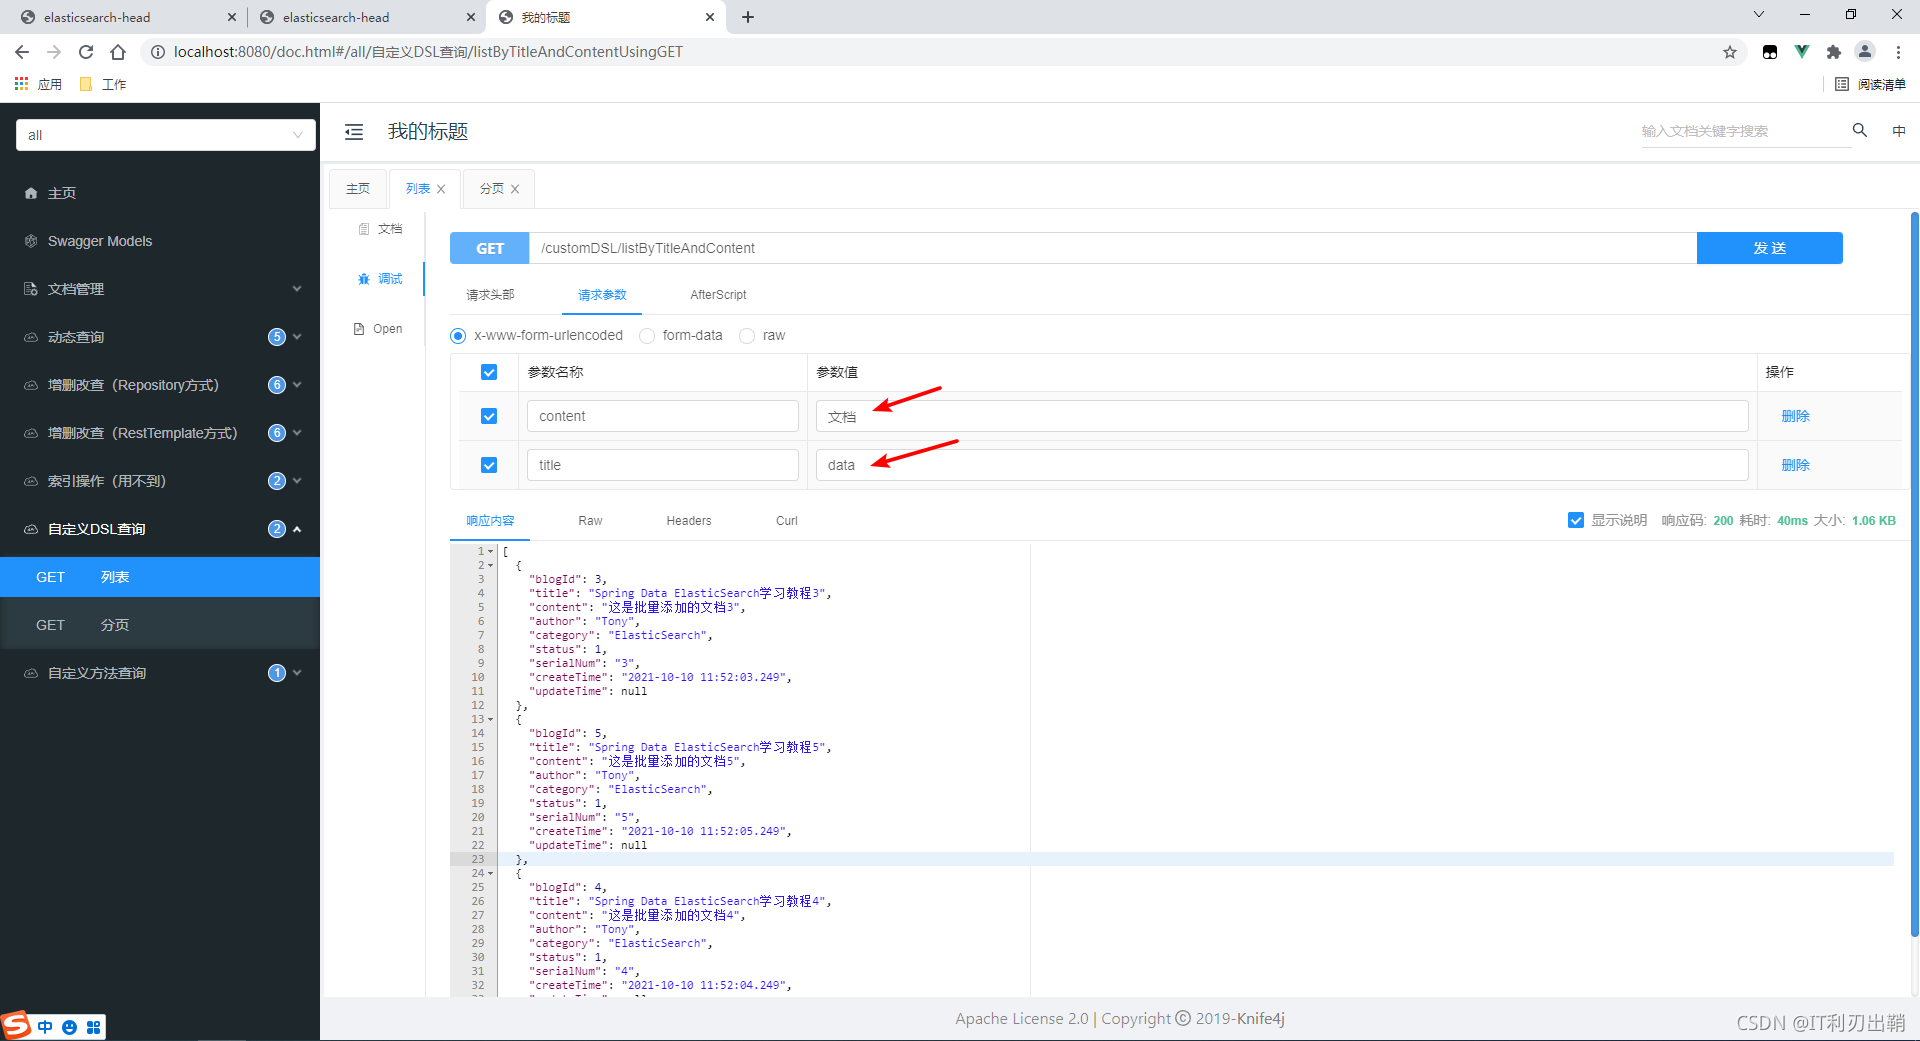The image size is (1920, 1041).
Task: Uncheck the content parameter checkbox
Action: 489,416
